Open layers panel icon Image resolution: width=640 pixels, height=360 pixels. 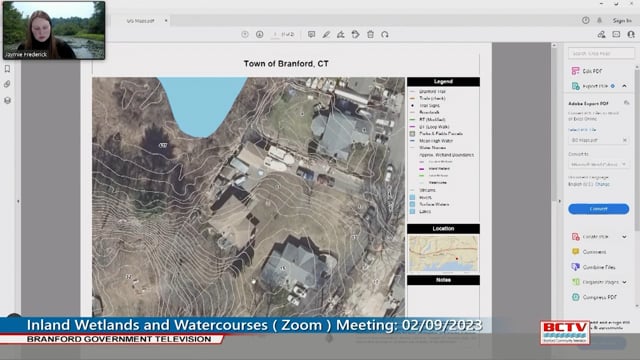pyautogui.click(x=7, y=100)
